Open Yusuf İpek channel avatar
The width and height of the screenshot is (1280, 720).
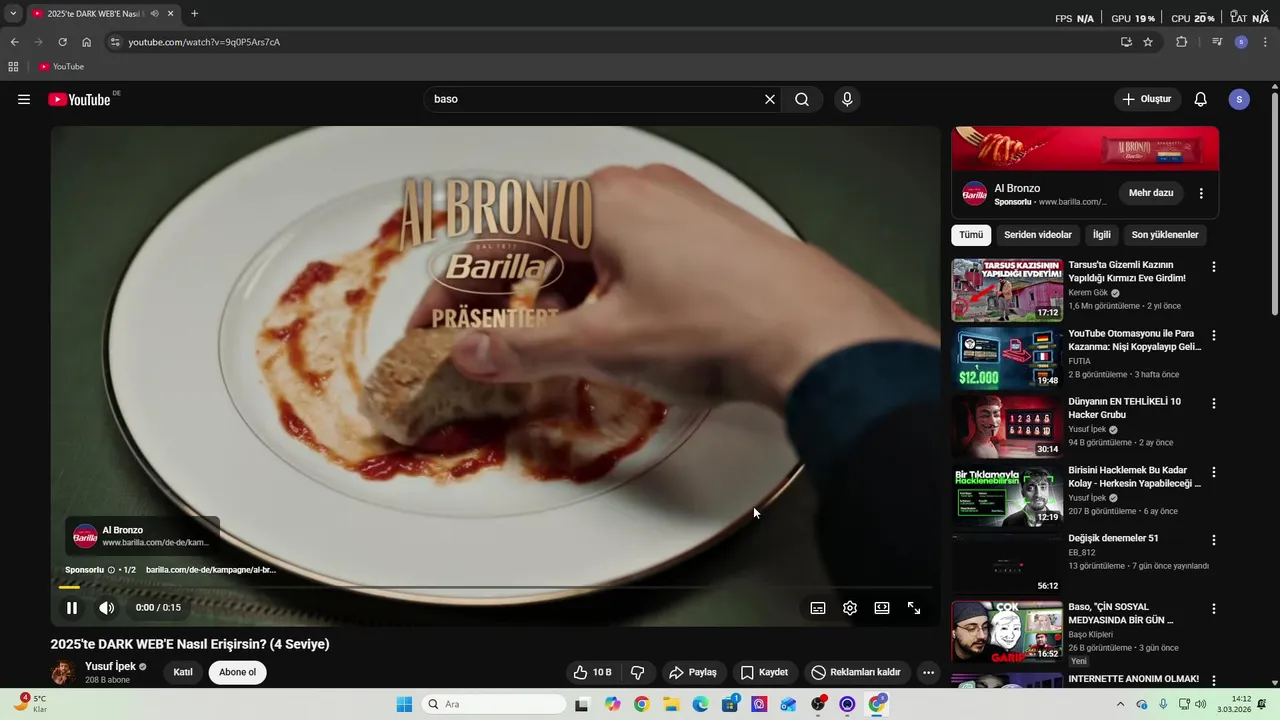[x=63, y=672]
